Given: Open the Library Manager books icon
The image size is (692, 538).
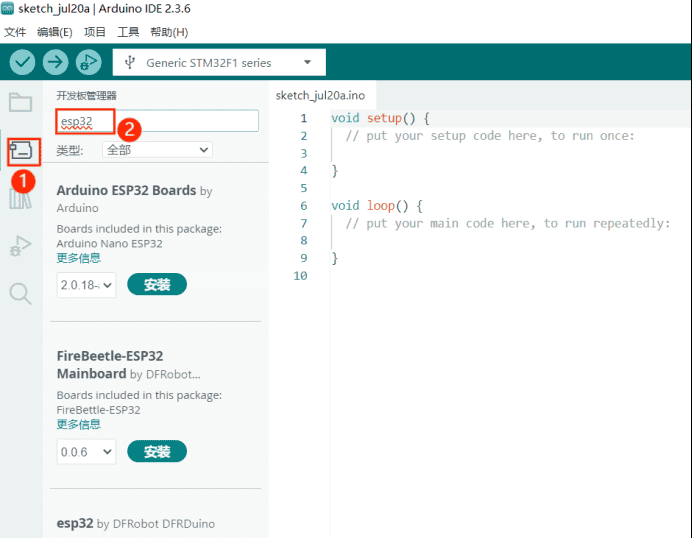Looking at the screenshot, I should (x=20, y=199).
